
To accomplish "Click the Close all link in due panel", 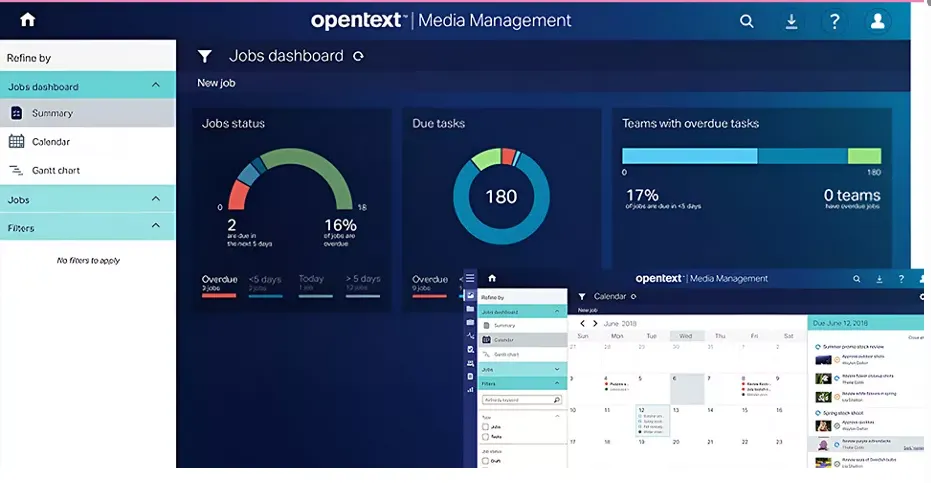I will click(x=915, y=337).
